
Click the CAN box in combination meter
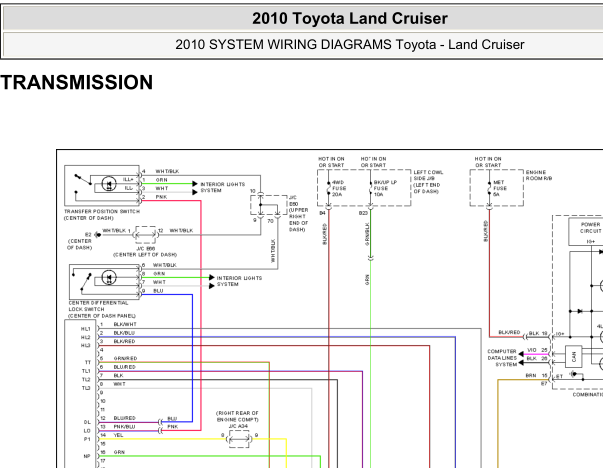click(x=573, y=356)
